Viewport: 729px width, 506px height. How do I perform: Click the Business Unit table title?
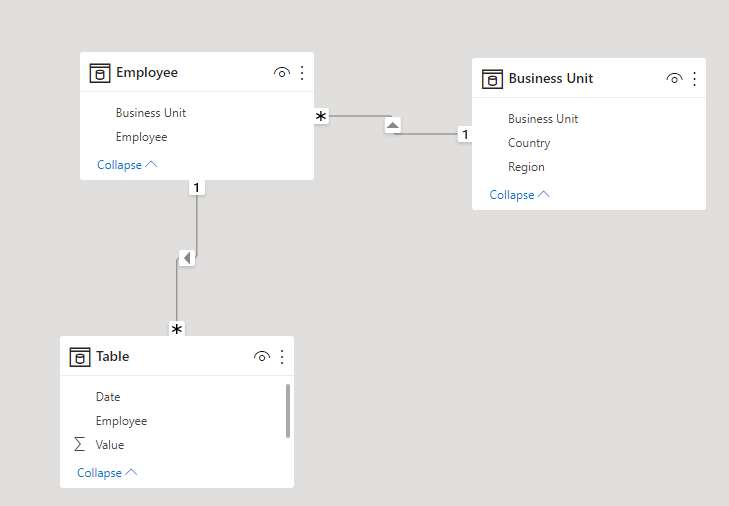[551, 78]
